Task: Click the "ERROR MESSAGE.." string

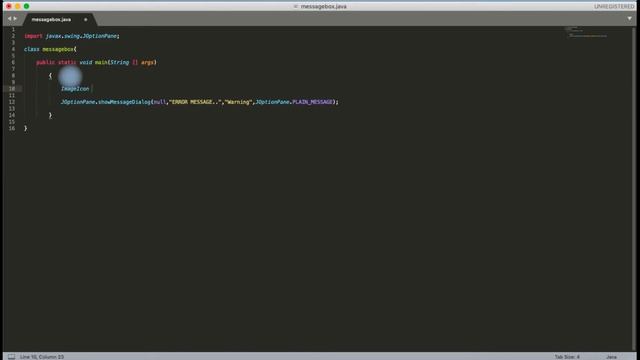Action: (195, 102)
